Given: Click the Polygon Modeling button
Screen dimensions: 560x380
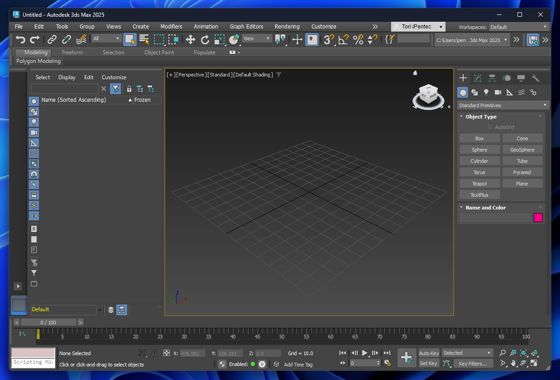Looking at the screenshot, I should (38, 61).
